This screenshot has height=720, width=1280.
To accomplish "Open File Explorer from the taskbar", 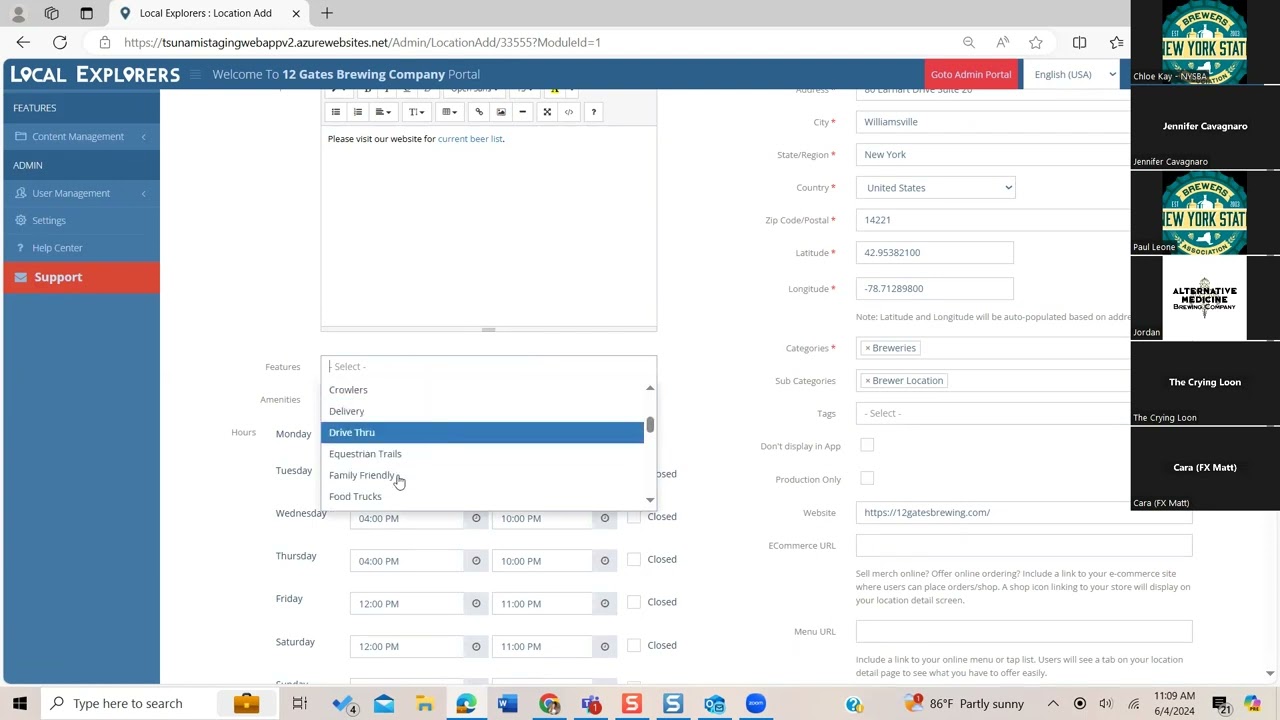I will coord(425,703).
